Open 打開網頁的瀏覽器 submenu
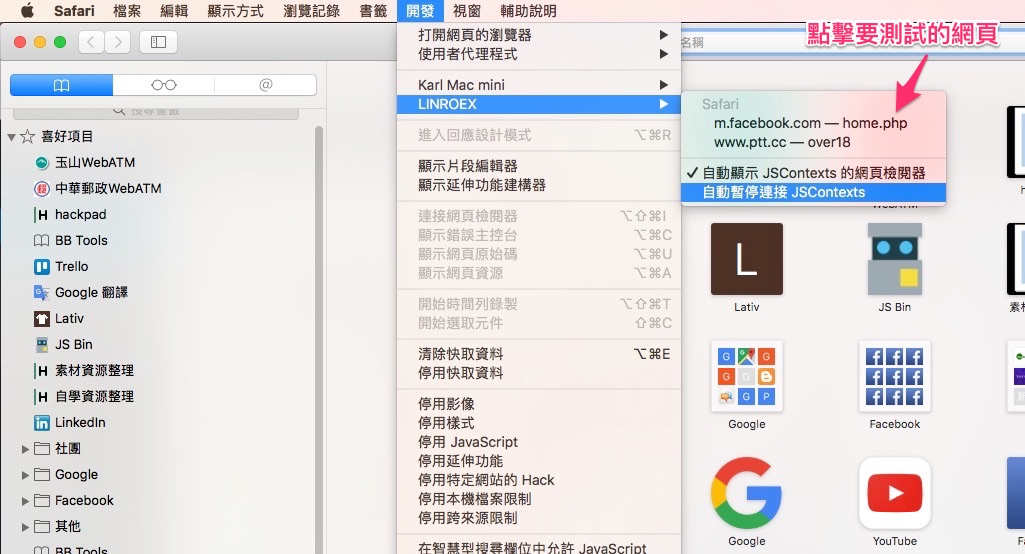This screenshot has width=1025, height=554. point(539,35)
